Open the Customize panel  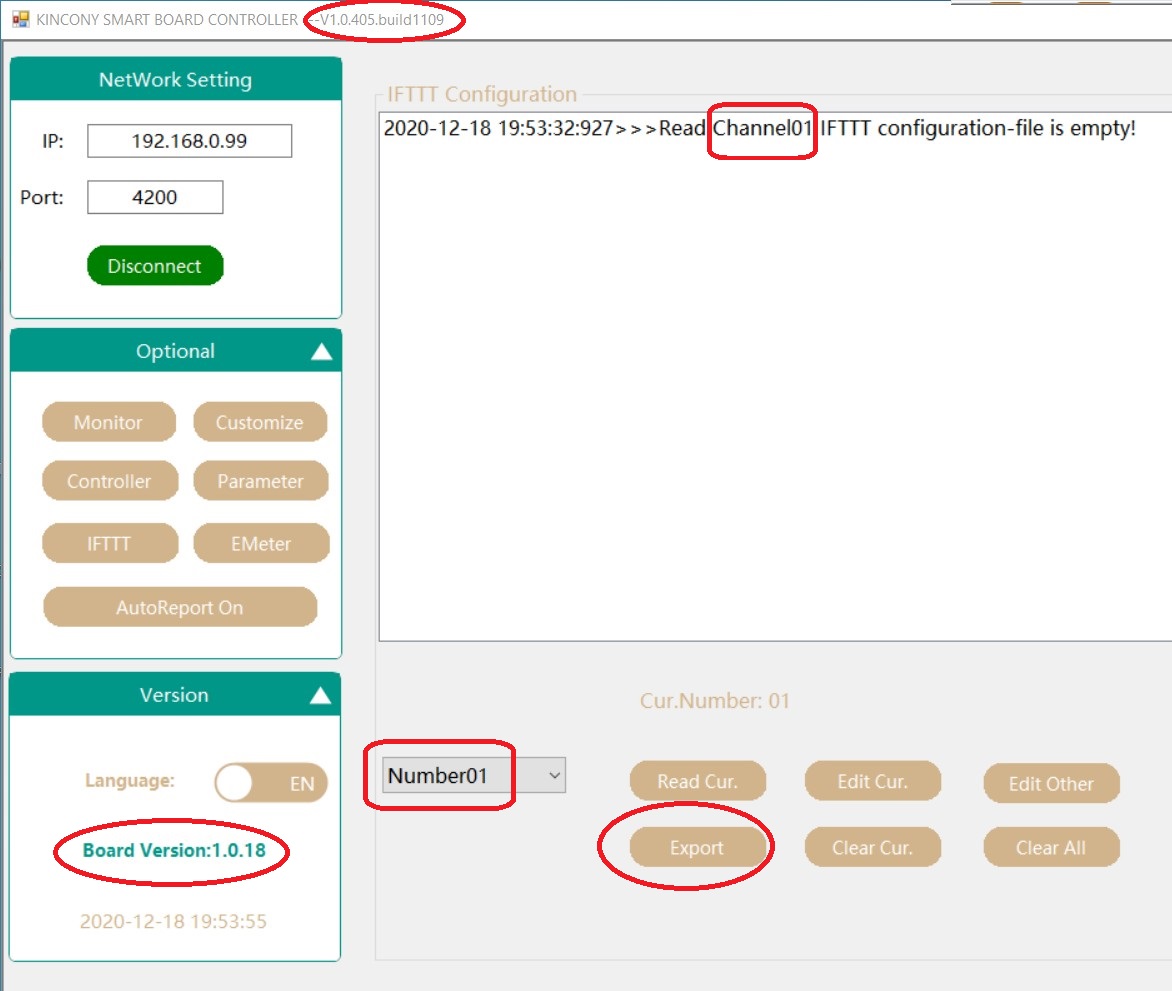(259, 422)
